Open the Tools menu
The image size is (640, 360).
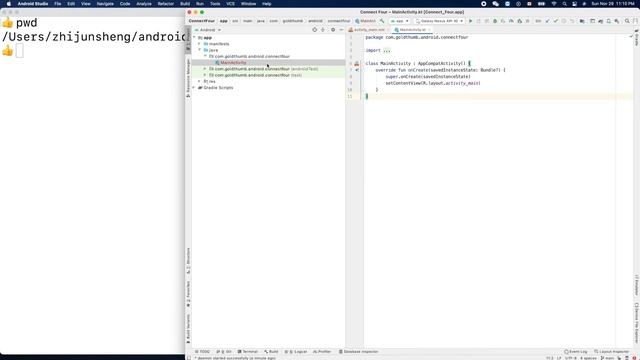[x=215, y=4]
